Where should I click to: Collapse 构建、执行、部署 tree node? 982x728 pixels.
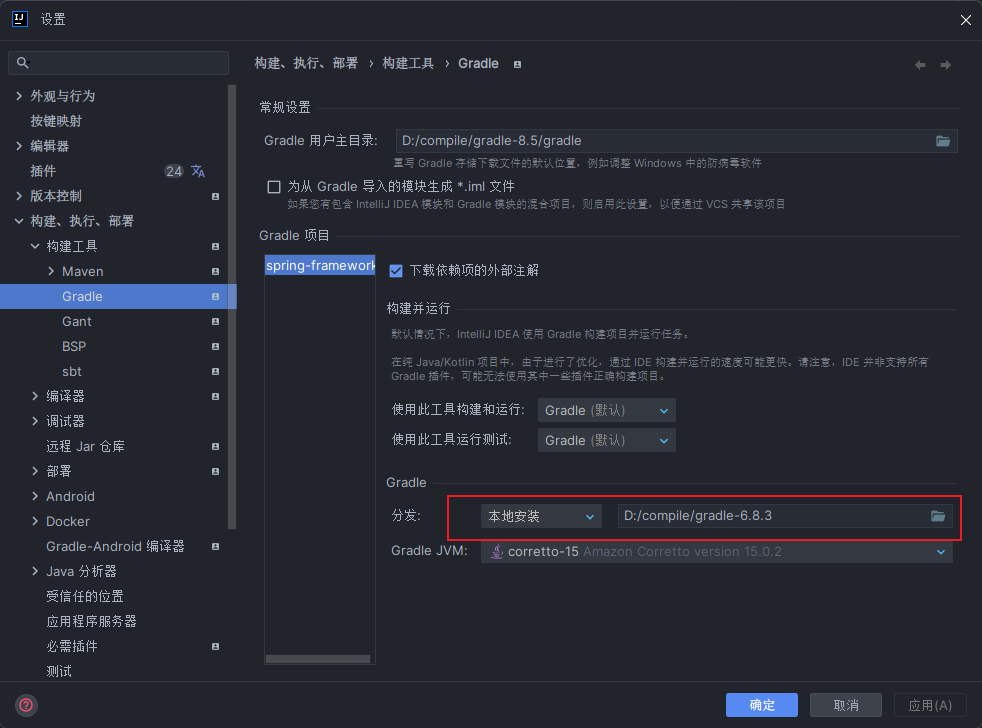pyautogui.click(x=19, y=221)
